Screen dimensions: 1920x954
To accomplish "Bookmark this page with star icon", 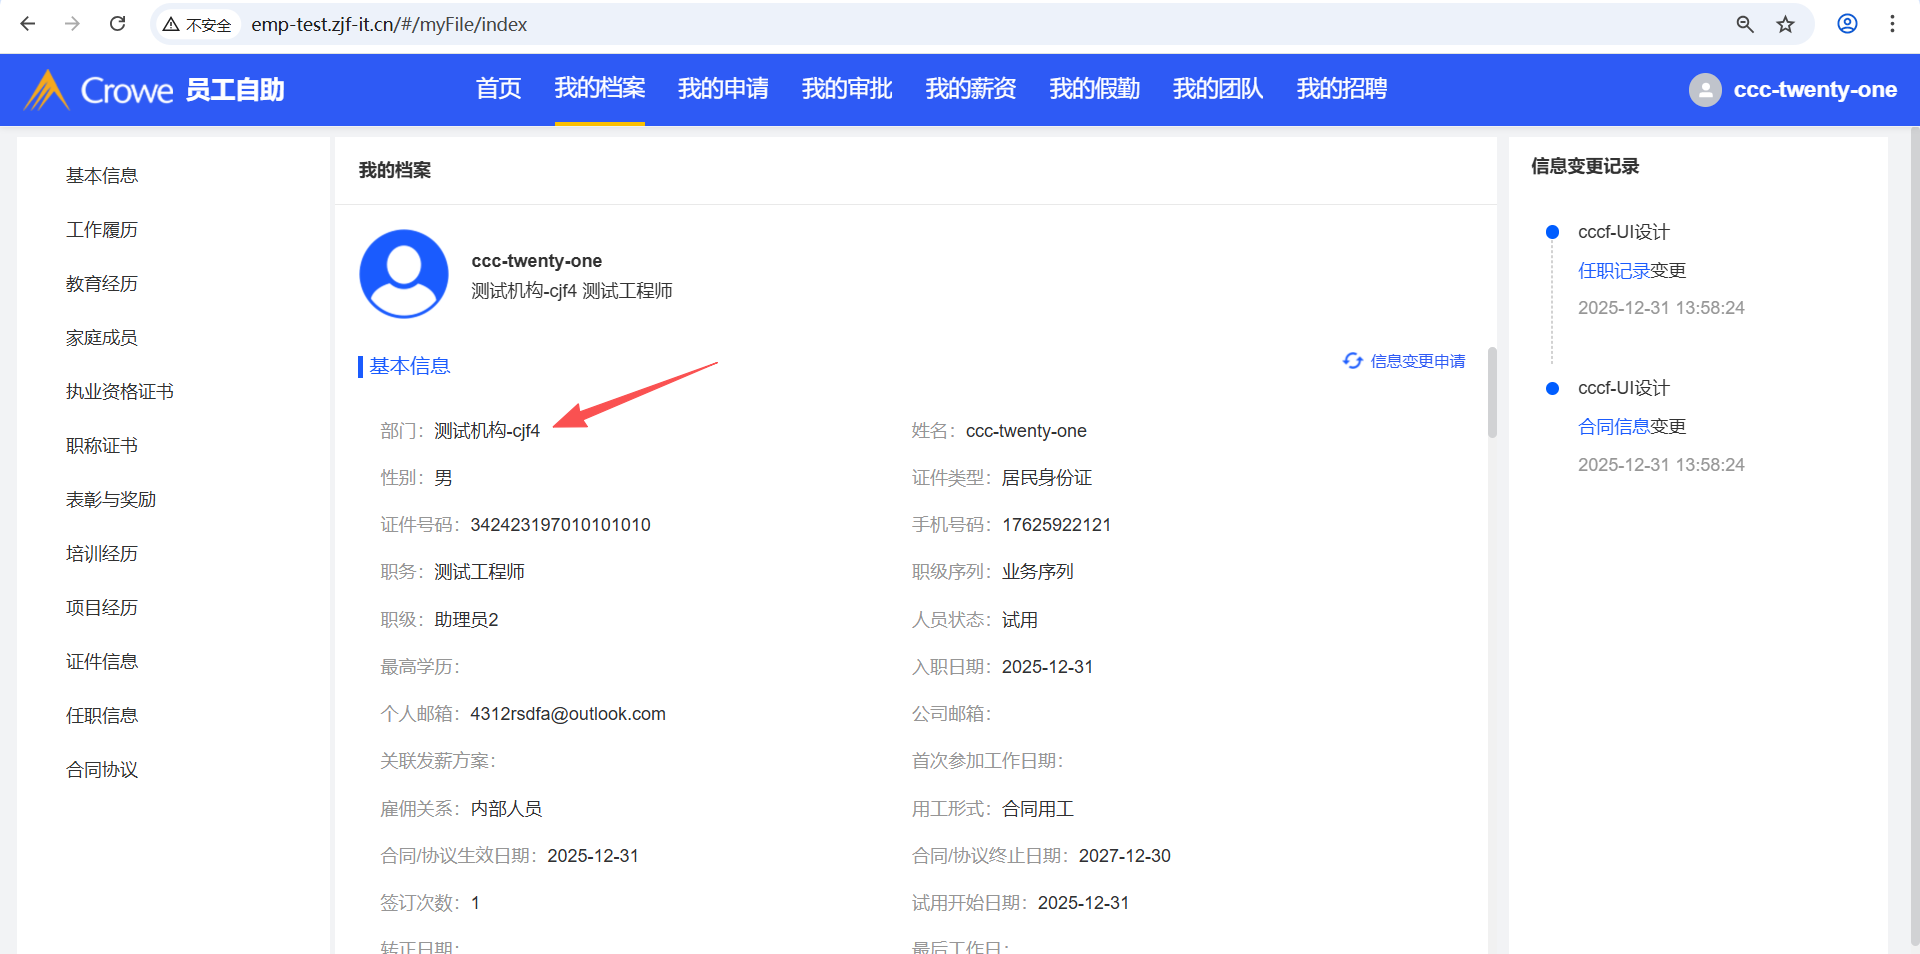I will (1785, 24).
